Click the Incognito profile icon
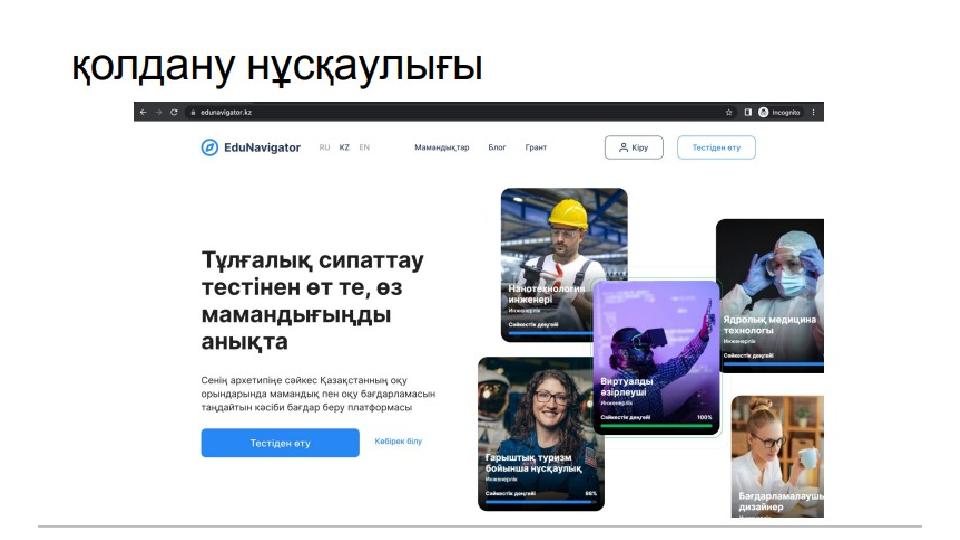 763,112
